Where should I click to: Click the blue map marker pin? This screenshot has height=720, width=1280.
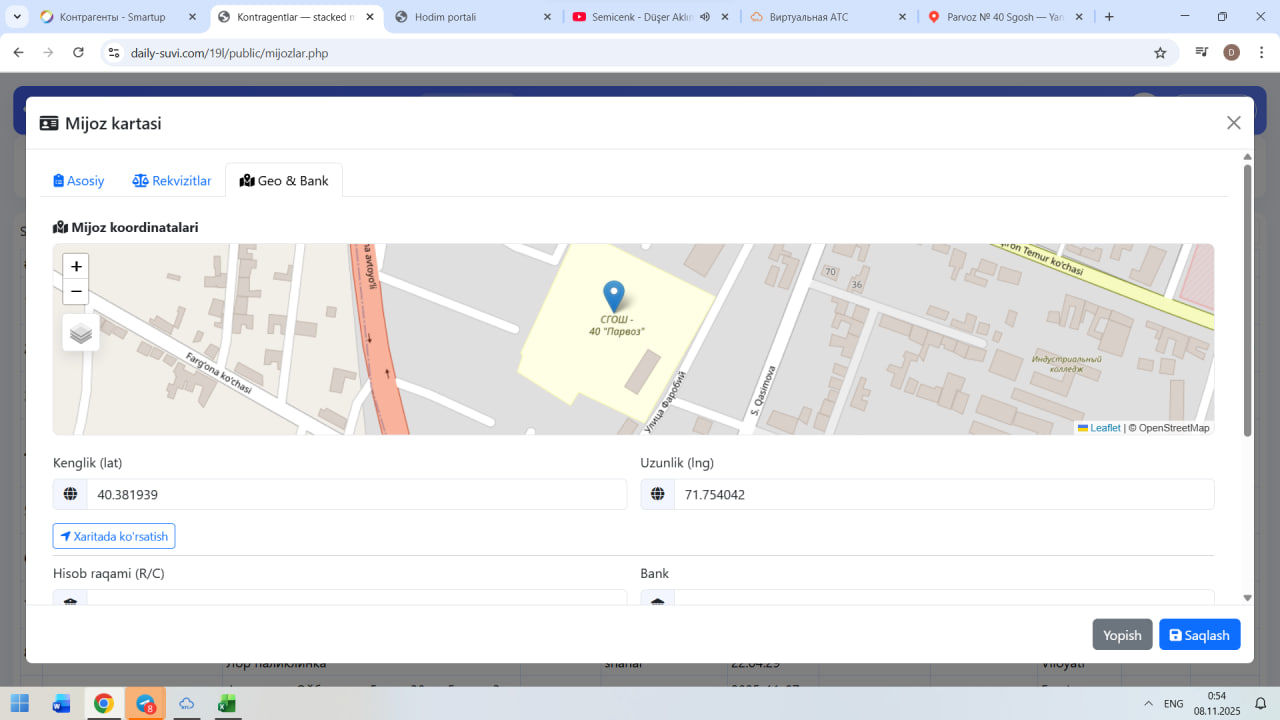(614, 296)
